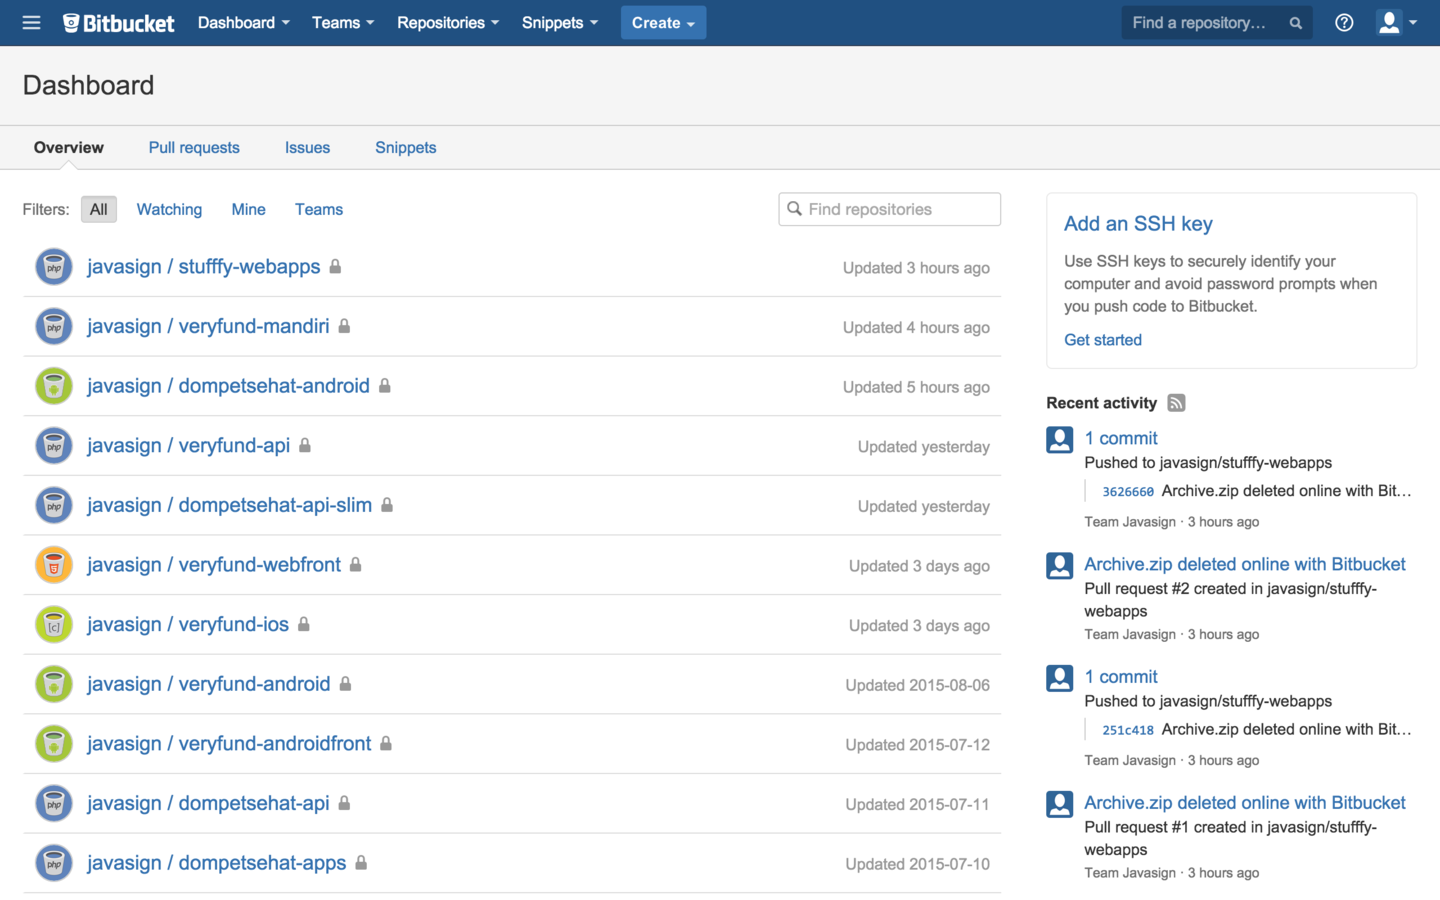
Task: Open the hamburger sidebar menu icon
Action: (31, 22)
